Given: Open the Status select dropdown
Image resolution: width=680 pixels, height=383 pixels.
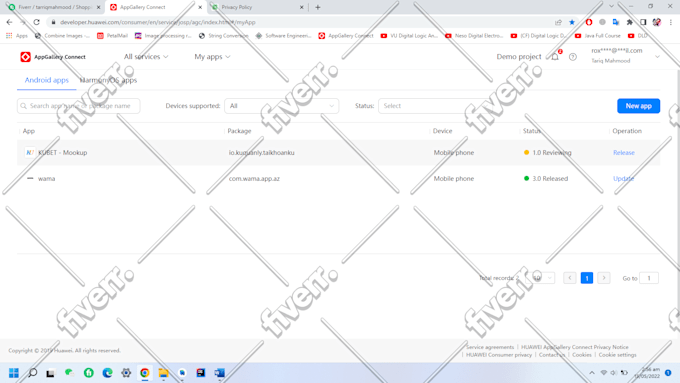Looking at the screenshot, I should pos(434,106).
